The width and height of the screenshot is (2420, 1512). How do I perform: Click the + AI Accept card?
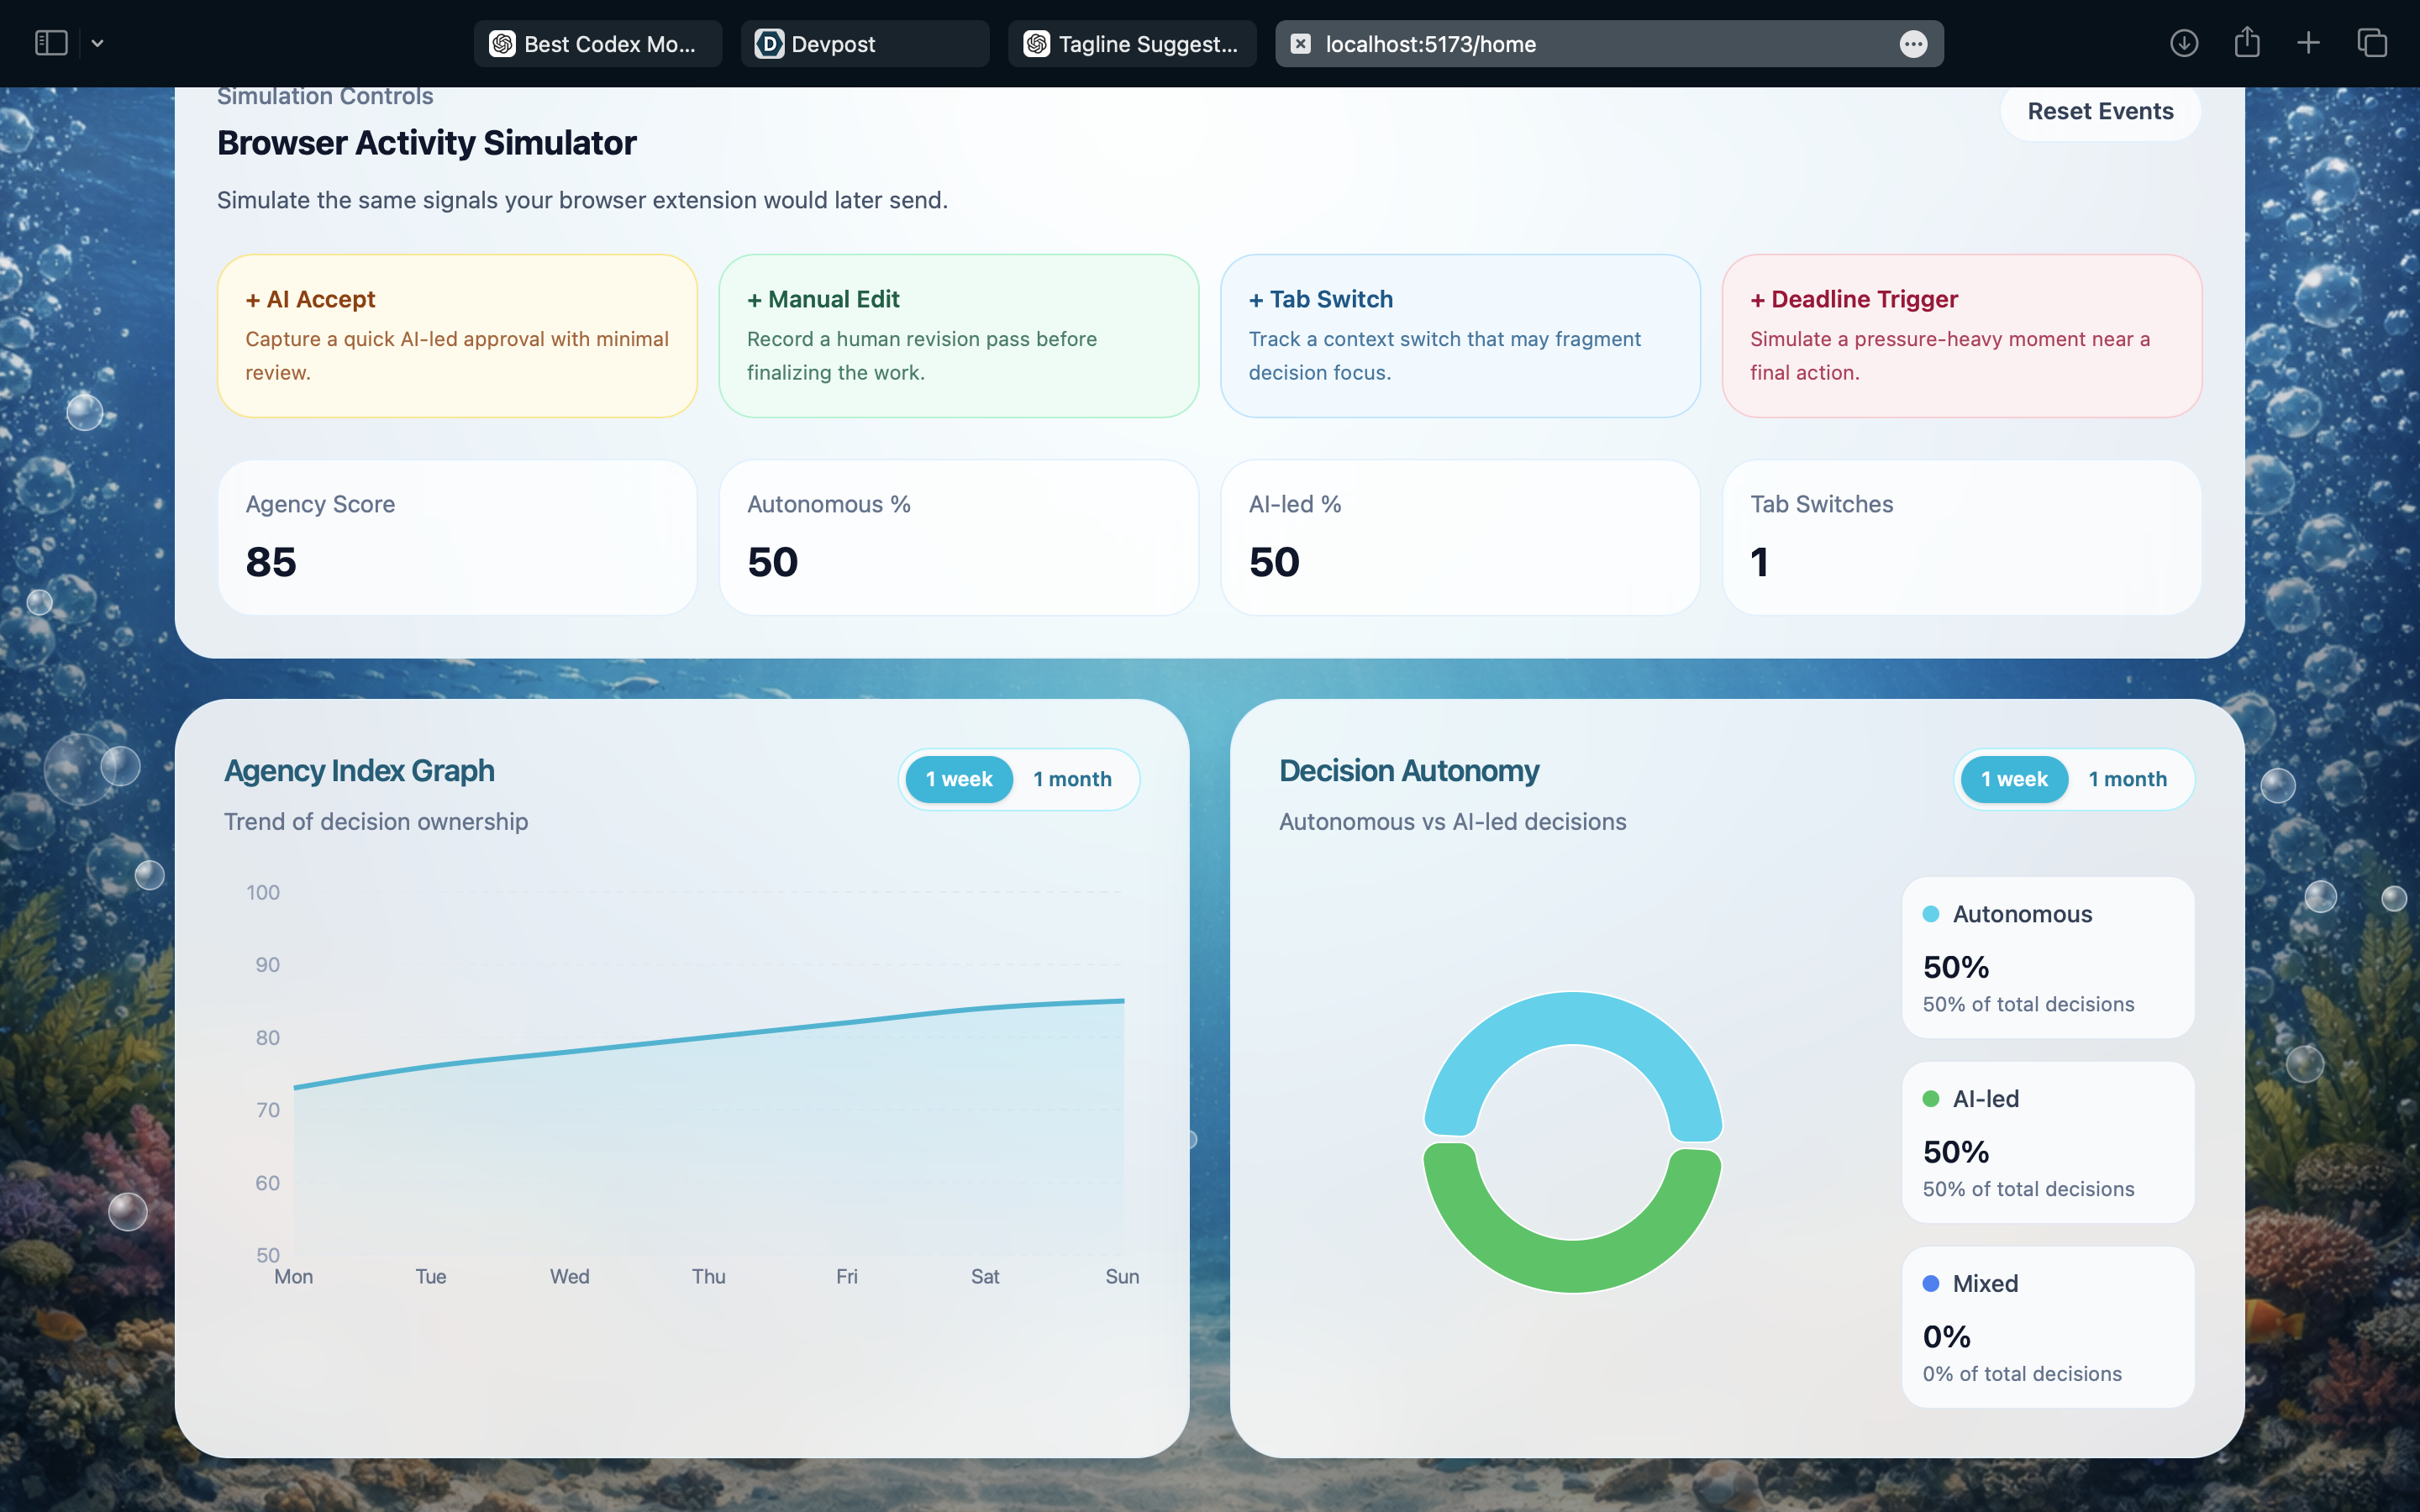click(x=457, y=335)
